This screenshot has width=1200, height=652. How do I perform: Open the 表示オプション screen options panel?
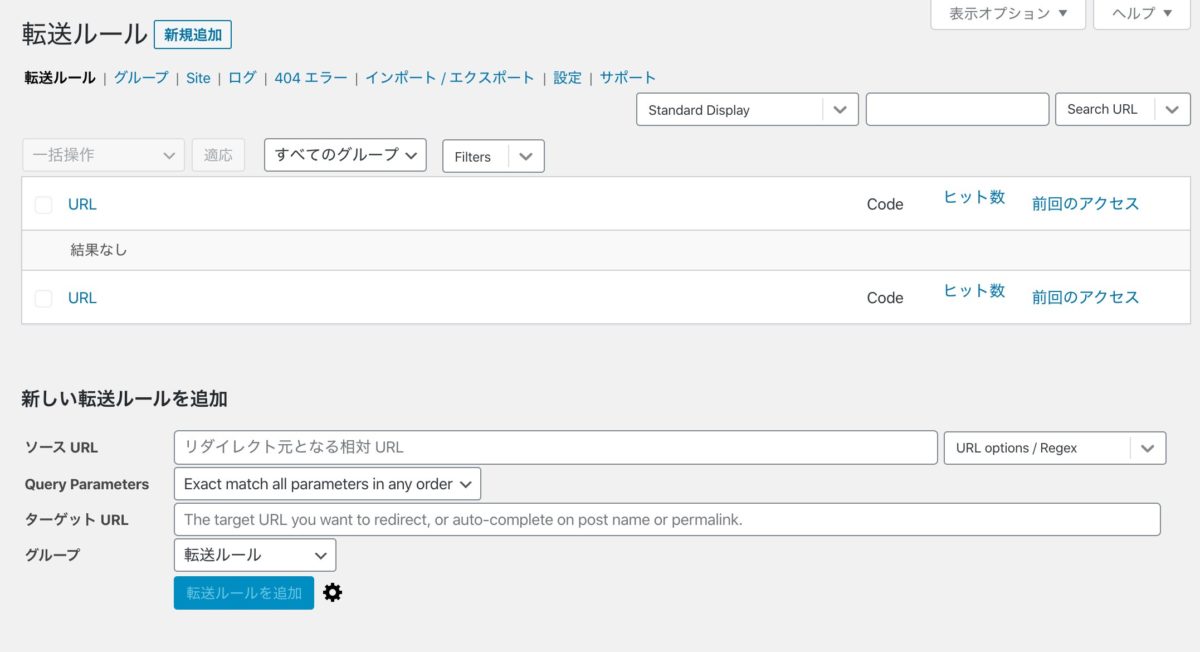[x=1008, y=14]
